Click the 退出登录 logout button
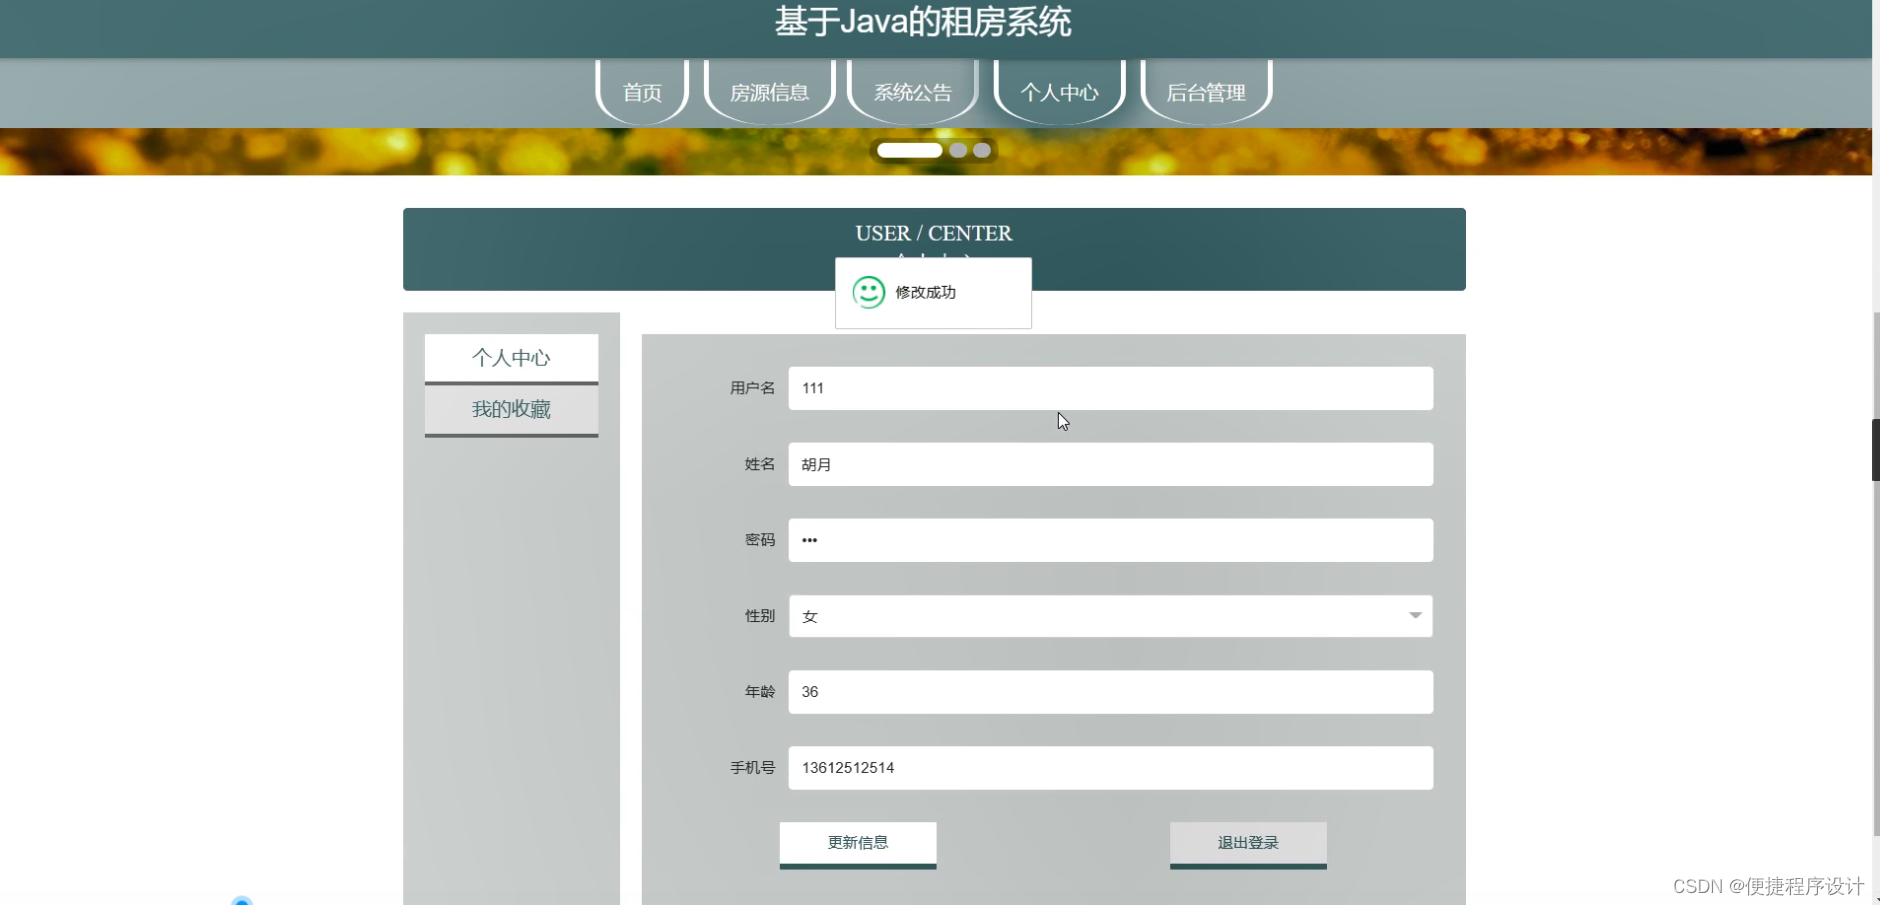1880x905 pixels. pyautogui.click(x=1246, y=843)
